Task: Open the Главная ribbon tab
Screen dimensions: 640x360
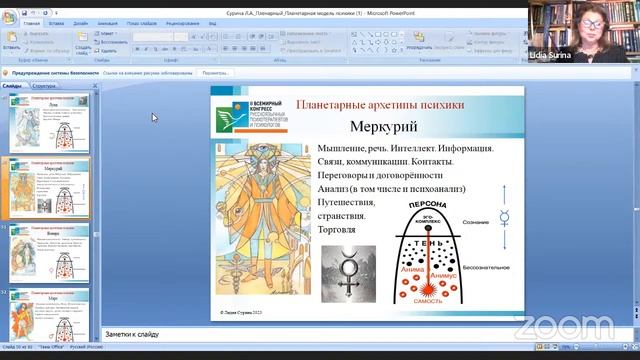Action: click(x=31, y=24)
